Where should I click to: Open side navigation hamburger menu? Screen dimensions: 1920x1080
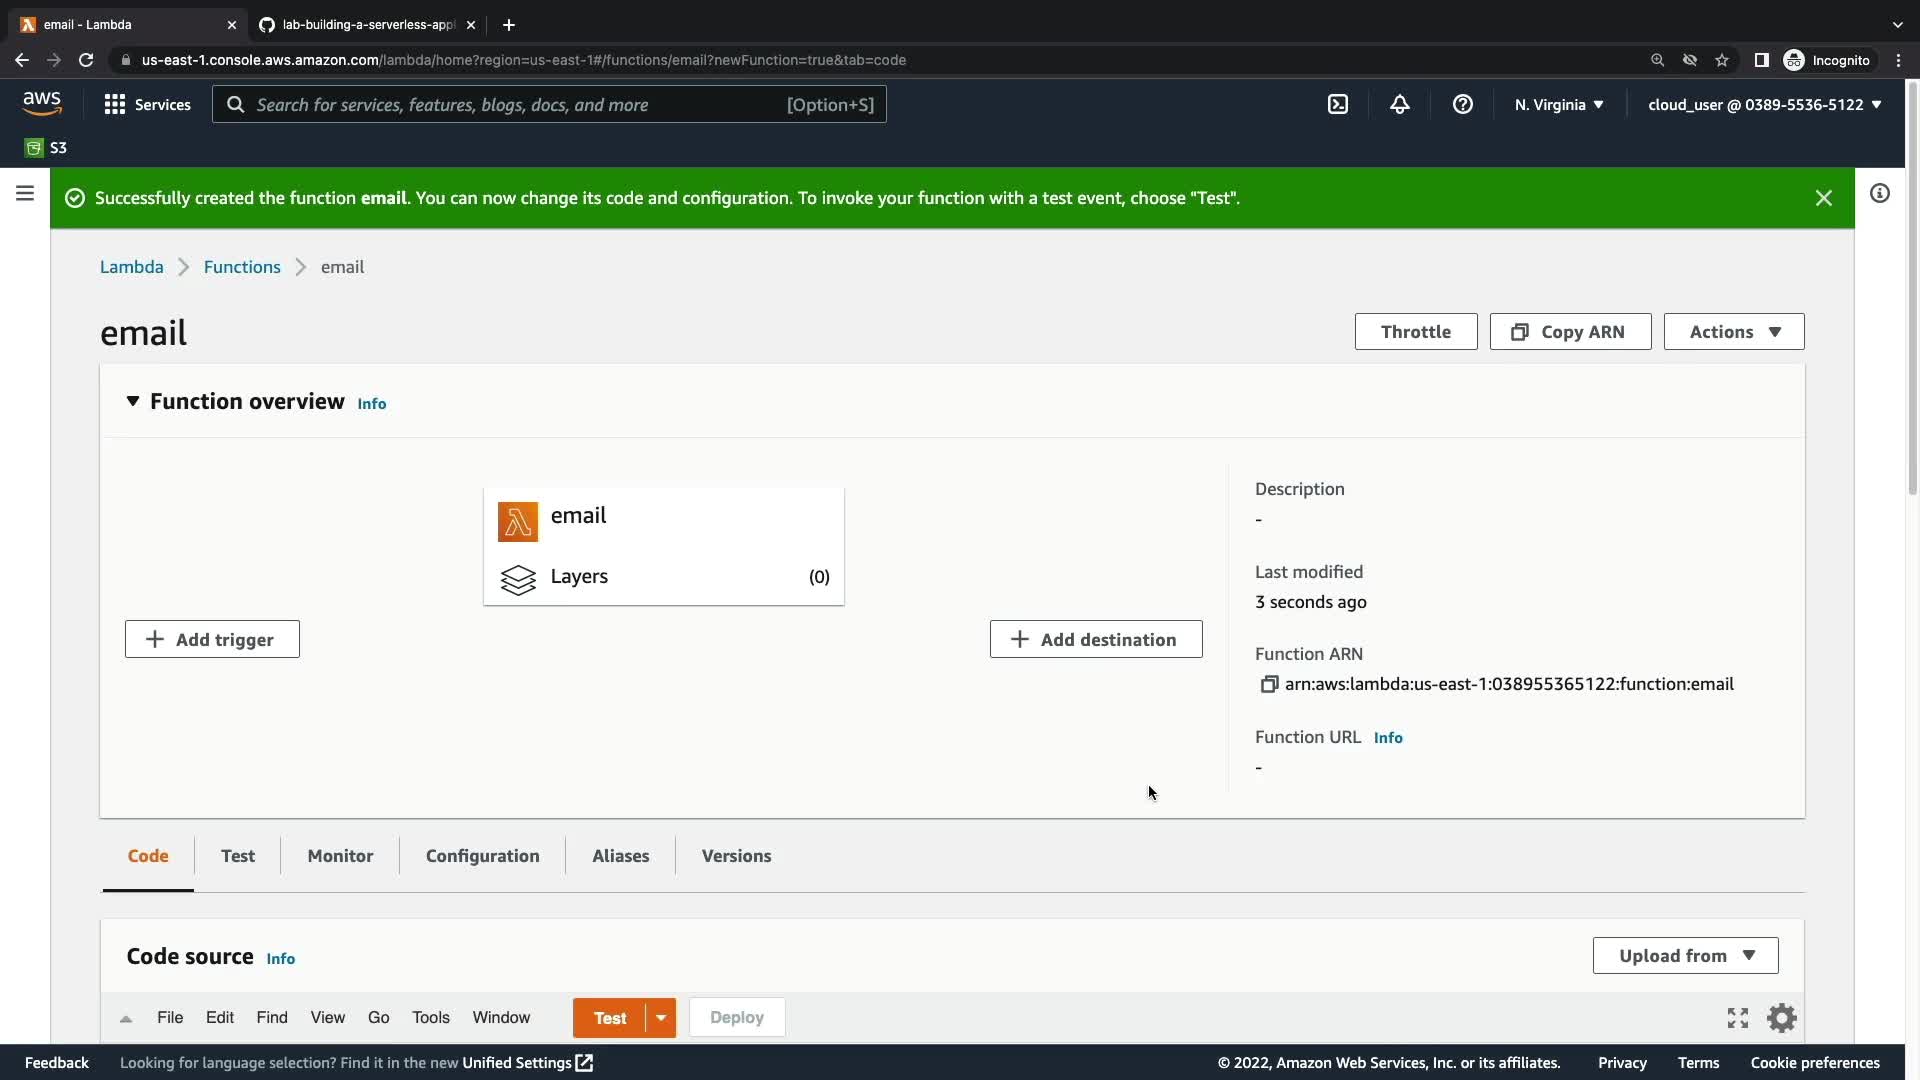25,193
